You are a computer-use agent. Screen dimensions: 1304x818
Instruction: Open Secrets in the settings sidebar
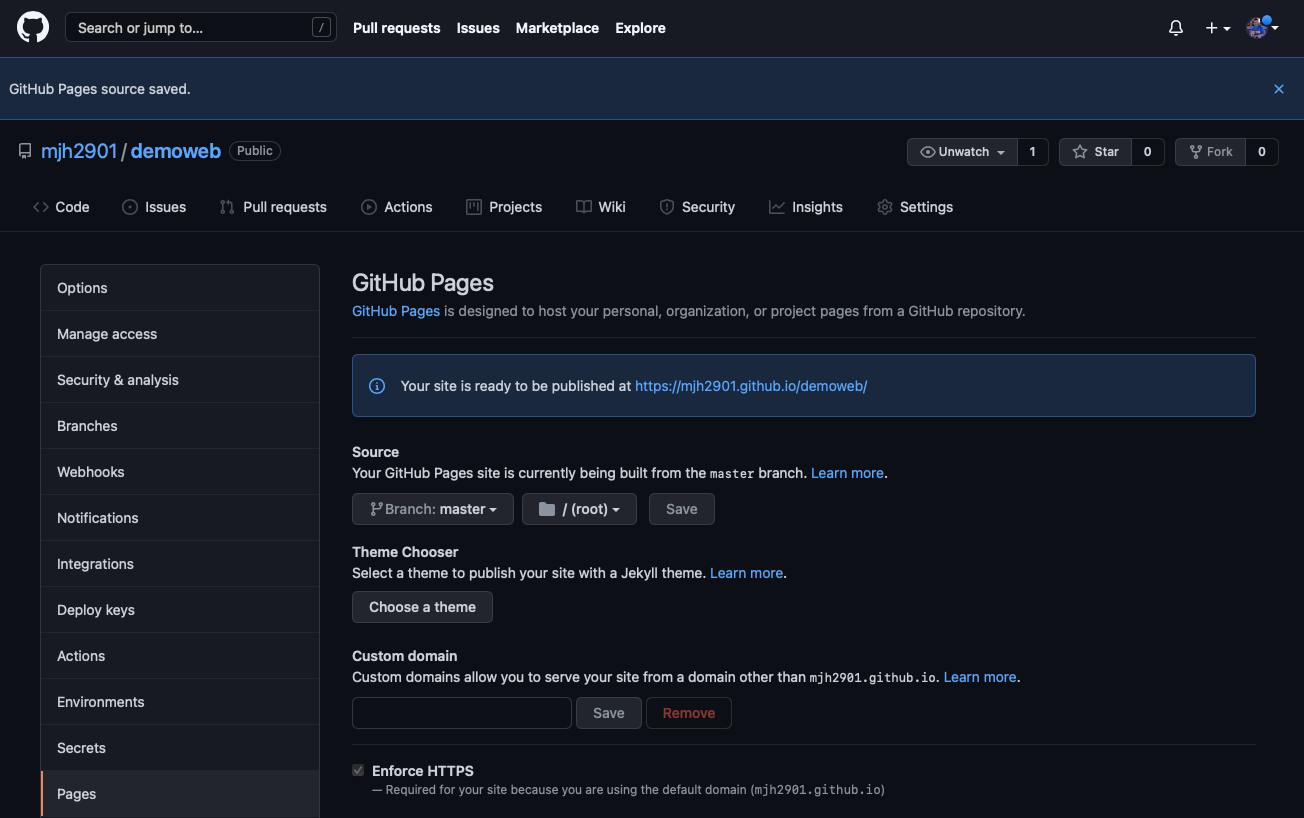(x=180, y=748)
